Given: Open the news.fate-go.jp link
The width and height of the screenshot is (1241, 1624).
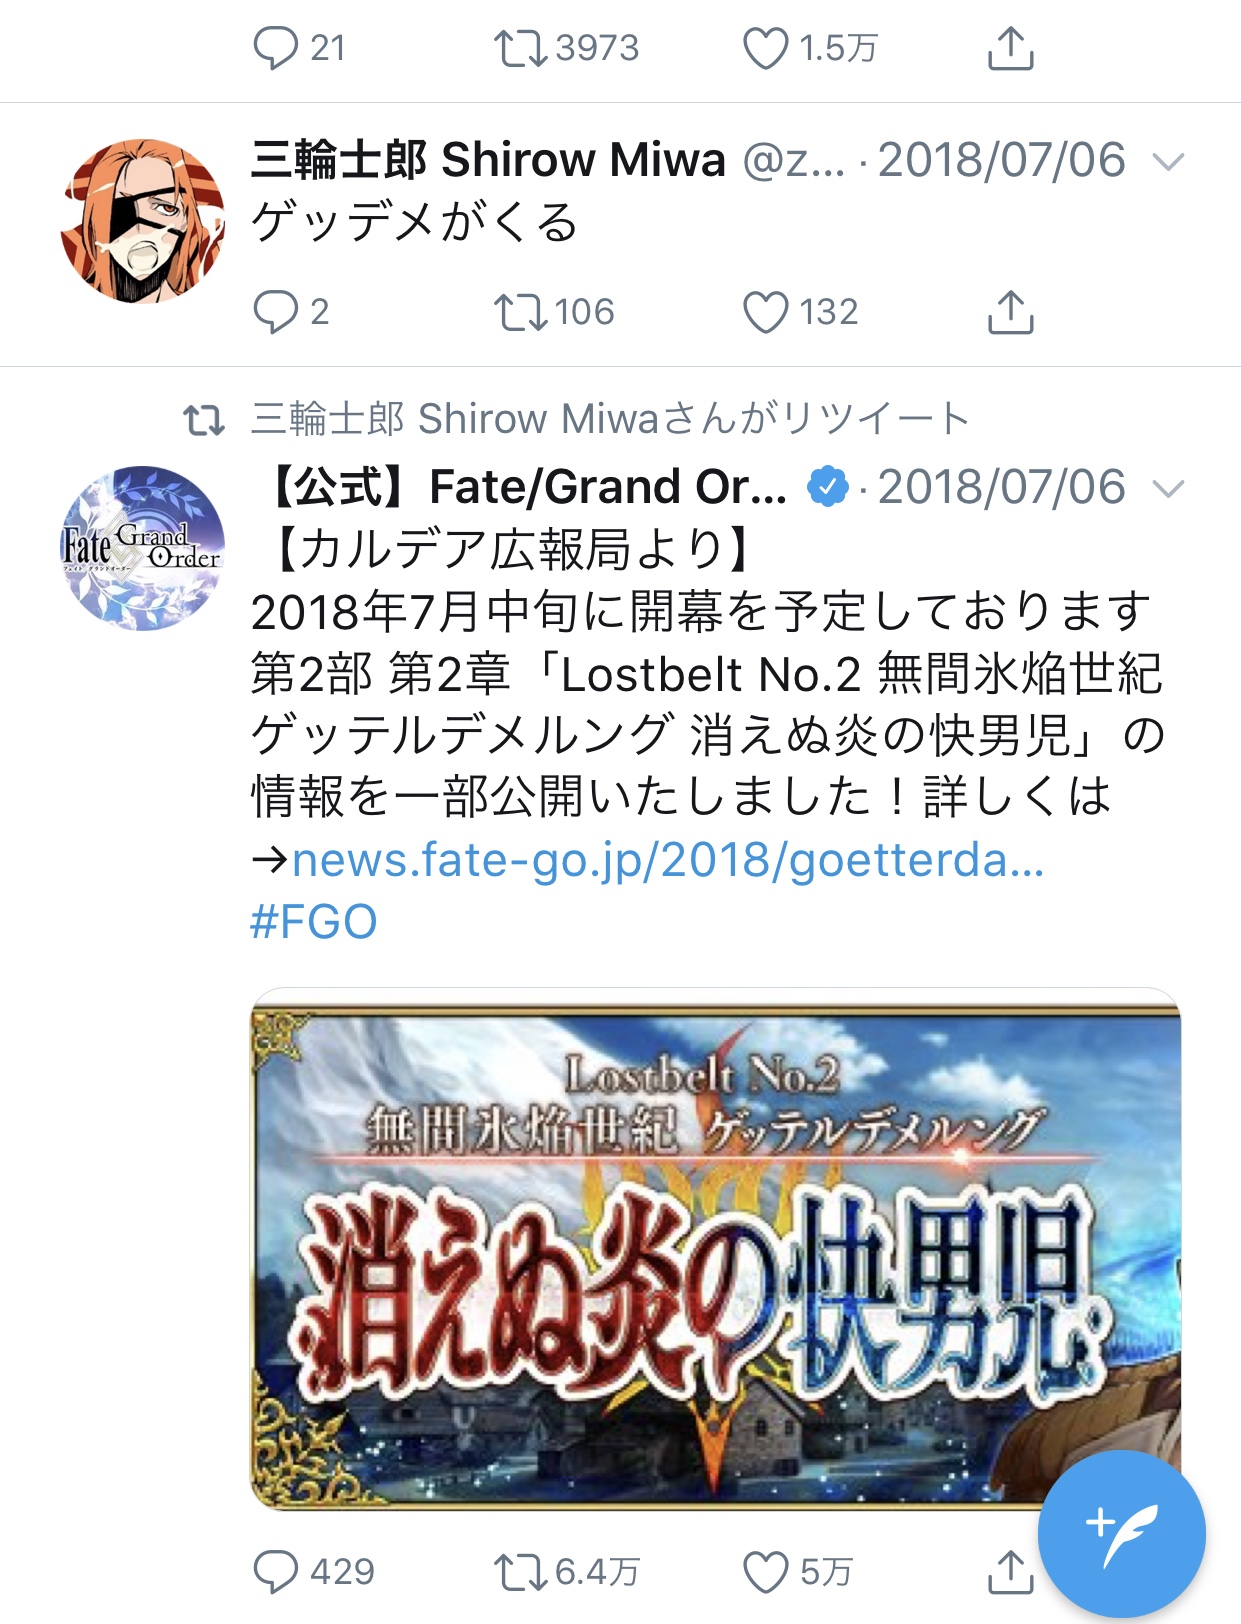Looking at the screenshot, I should 668,860.
